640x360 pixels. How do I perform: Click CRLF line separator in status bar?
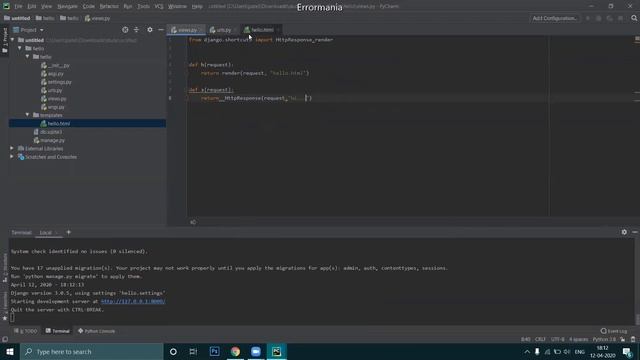[540, 340]
